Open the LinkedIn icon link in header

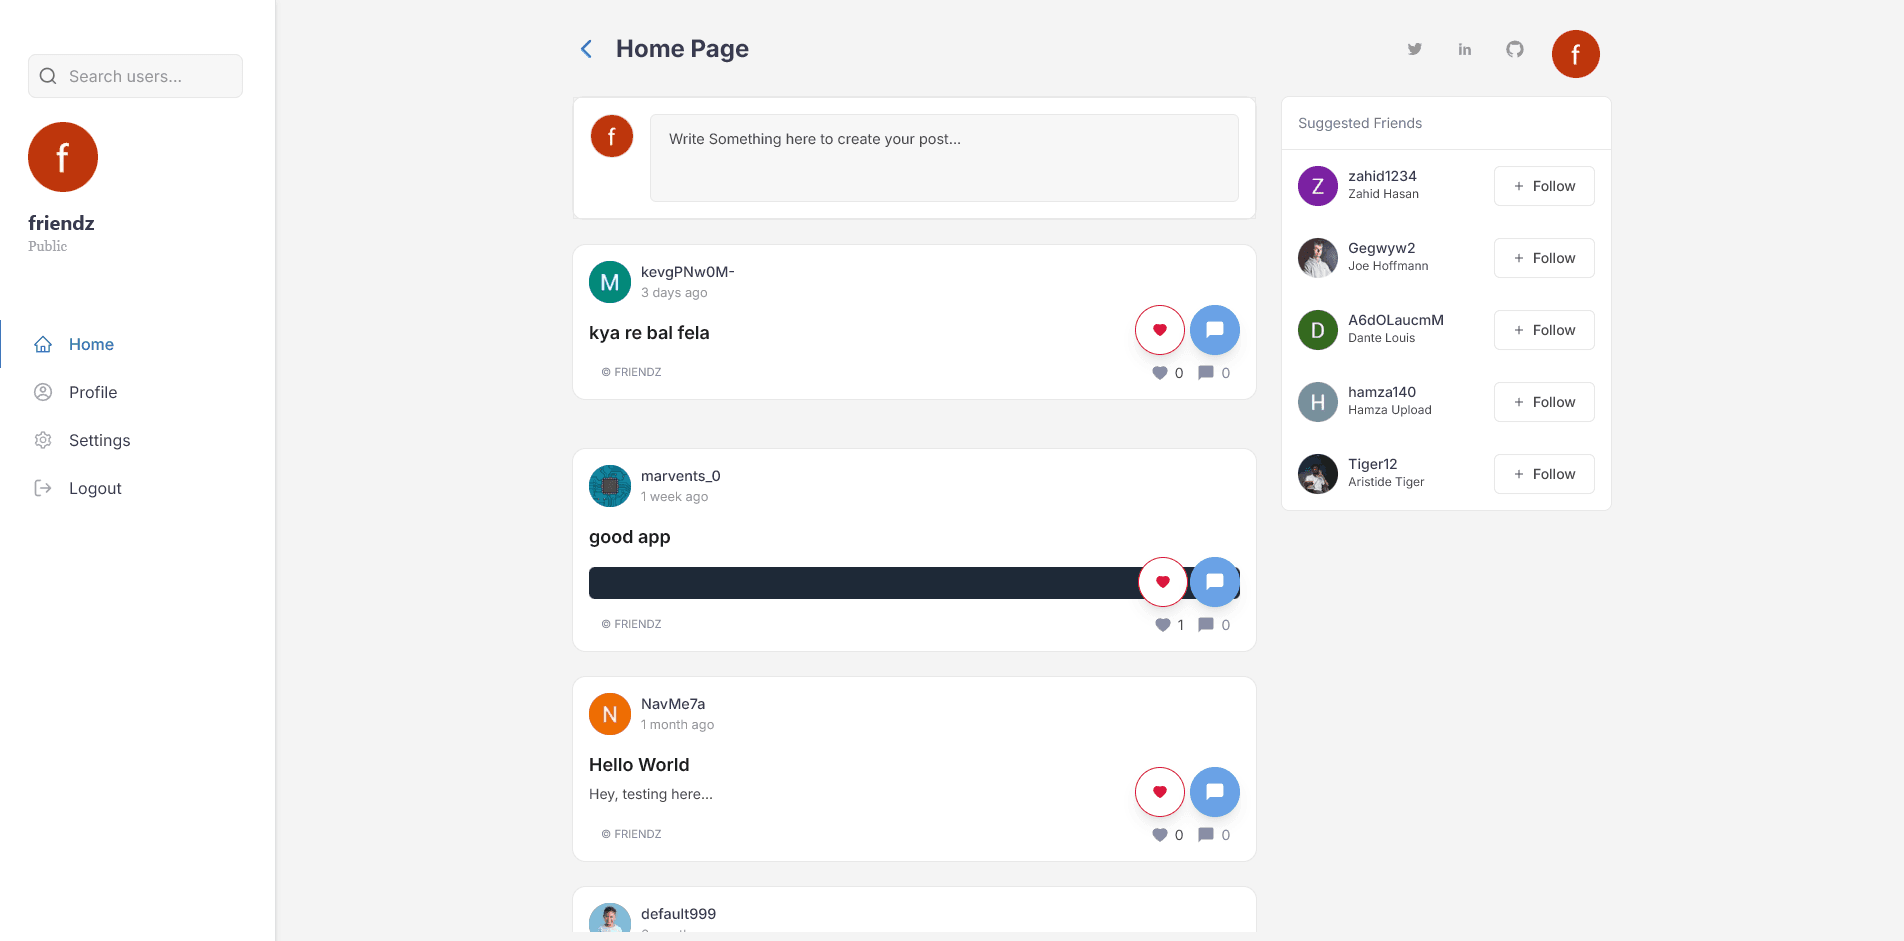pos(1464,49)
